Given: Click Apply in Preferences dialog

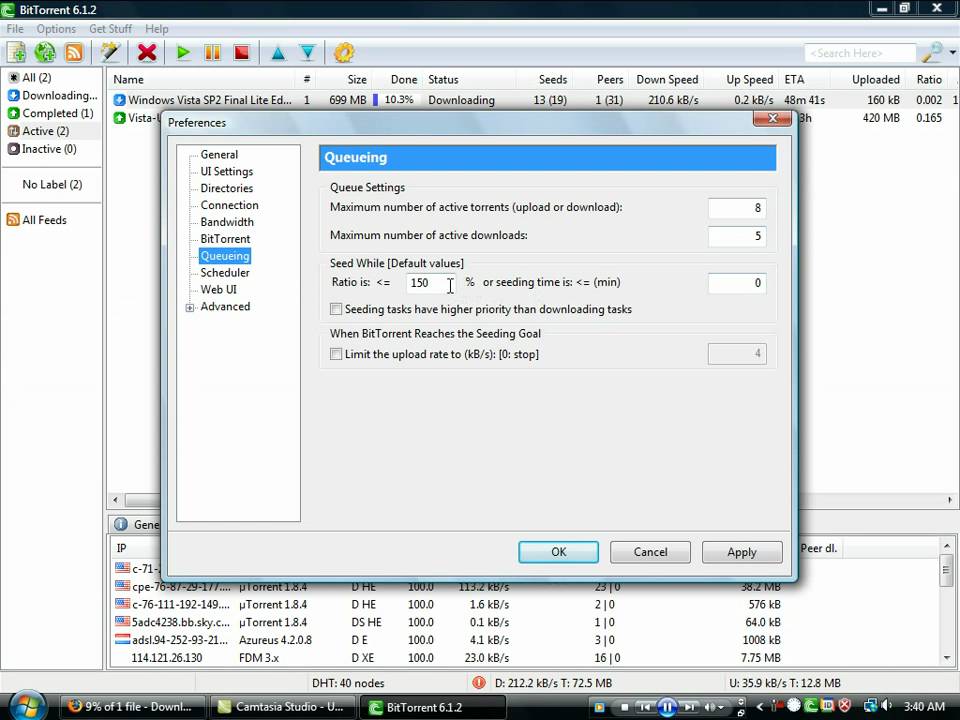Looking at the screenshot, I should pos(742,552).
